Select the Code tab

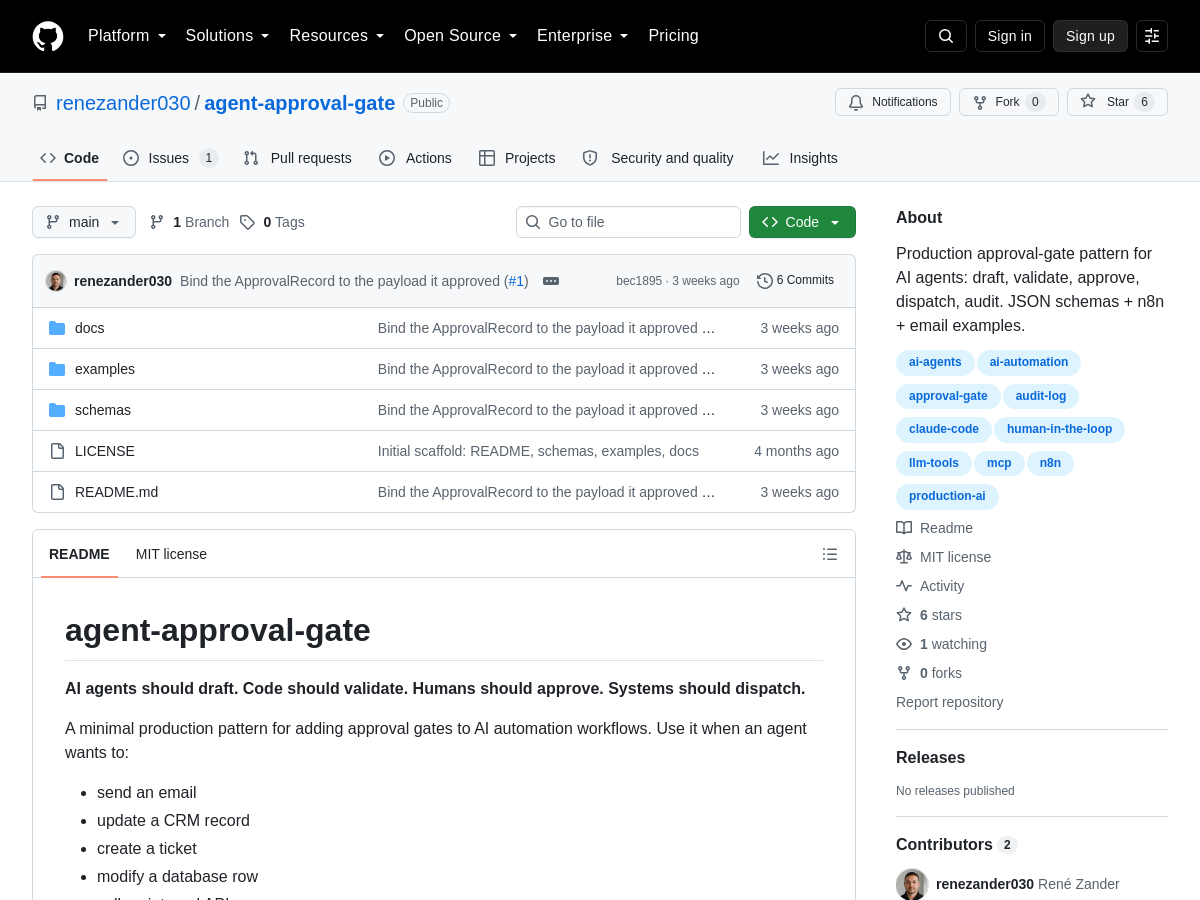[x=70, y=158]
